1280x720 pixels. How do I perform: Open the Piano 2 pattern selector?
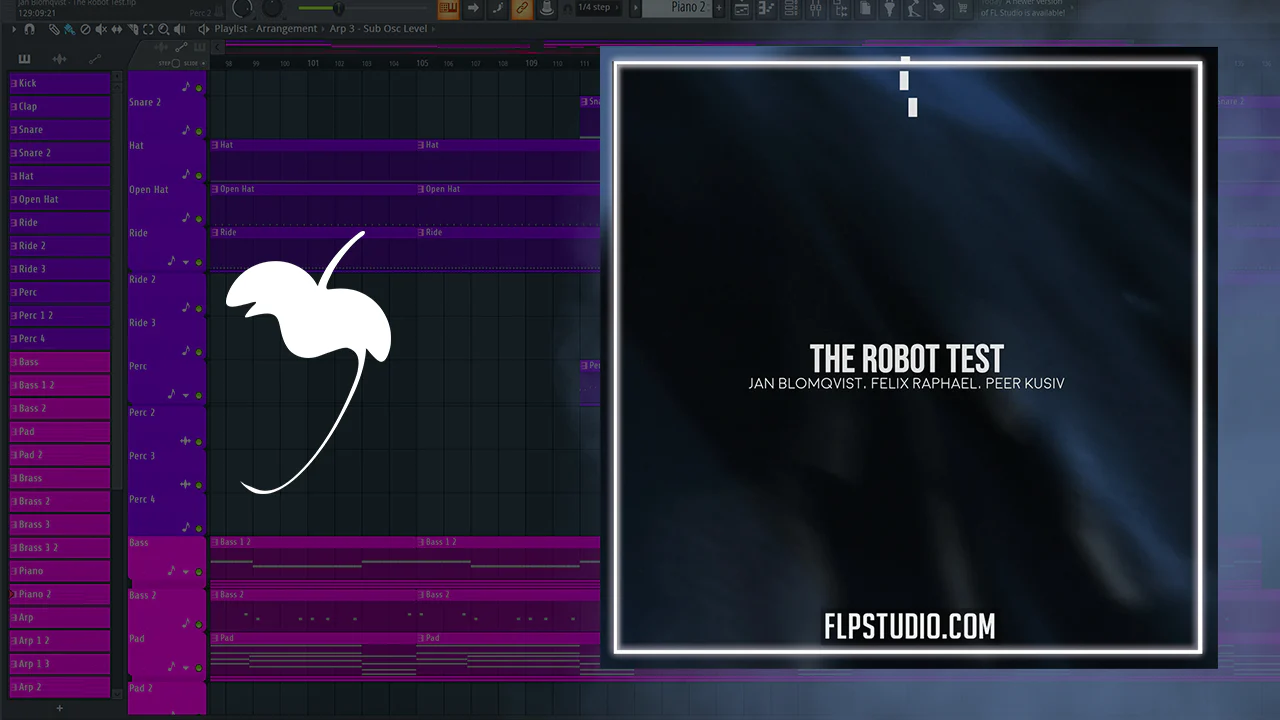[677, 8]
